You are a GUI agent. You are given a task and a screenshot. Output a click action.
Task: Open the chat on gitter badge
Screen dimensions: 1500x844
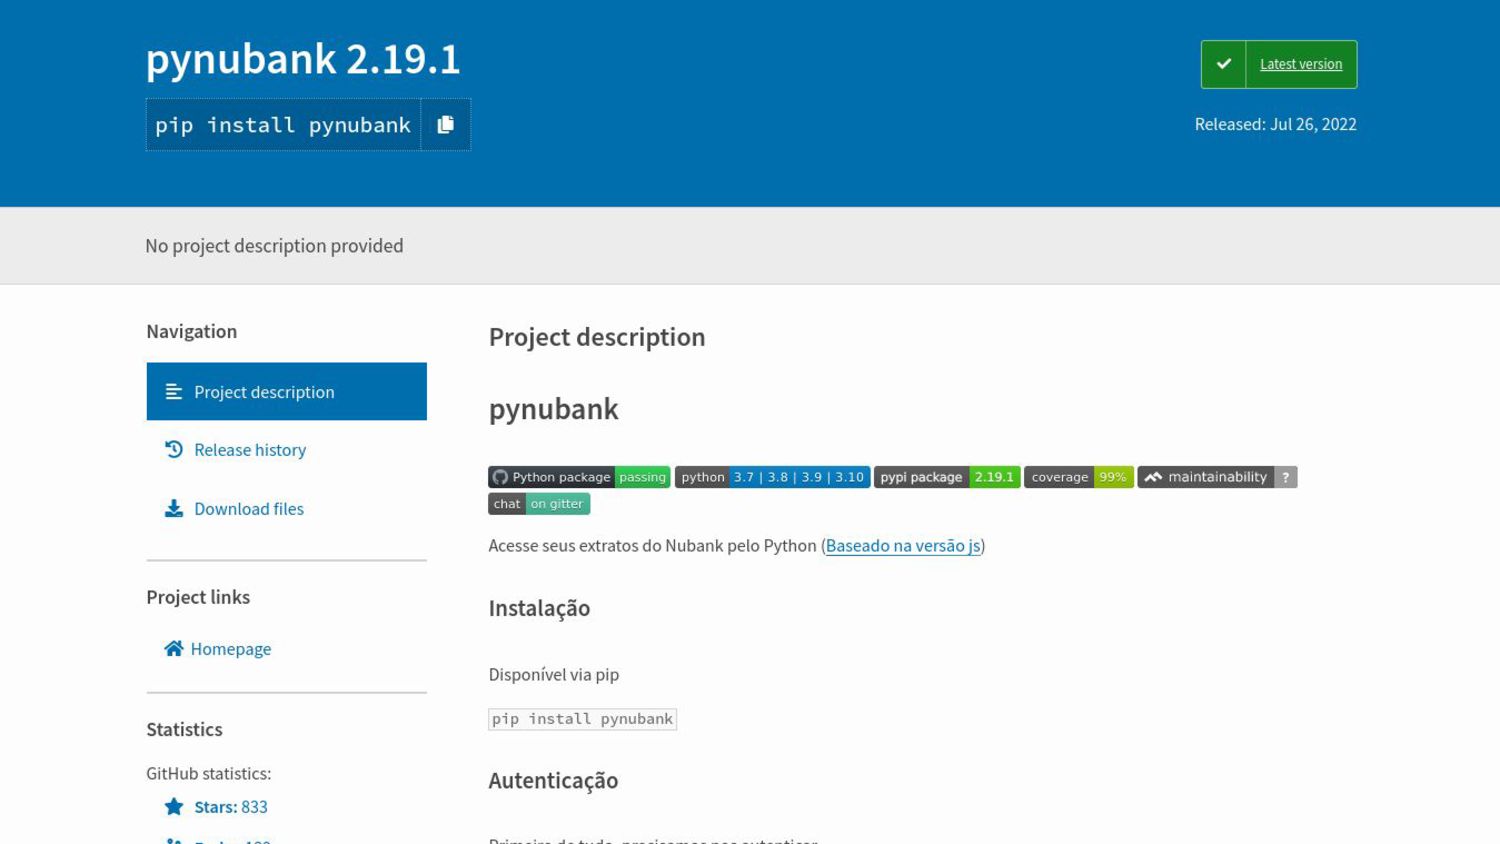pyautogui.click(x=539, y=504)
